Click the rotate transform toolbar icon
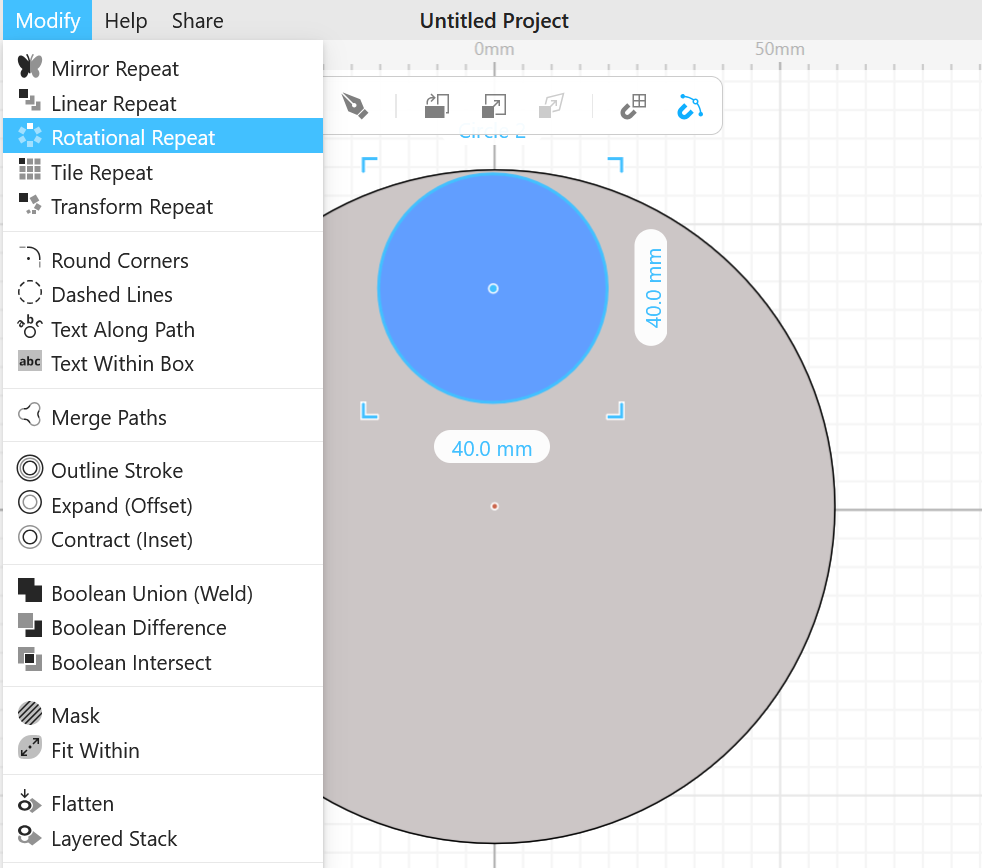This screenshot has height=868, width=982. tap(437, 106)
